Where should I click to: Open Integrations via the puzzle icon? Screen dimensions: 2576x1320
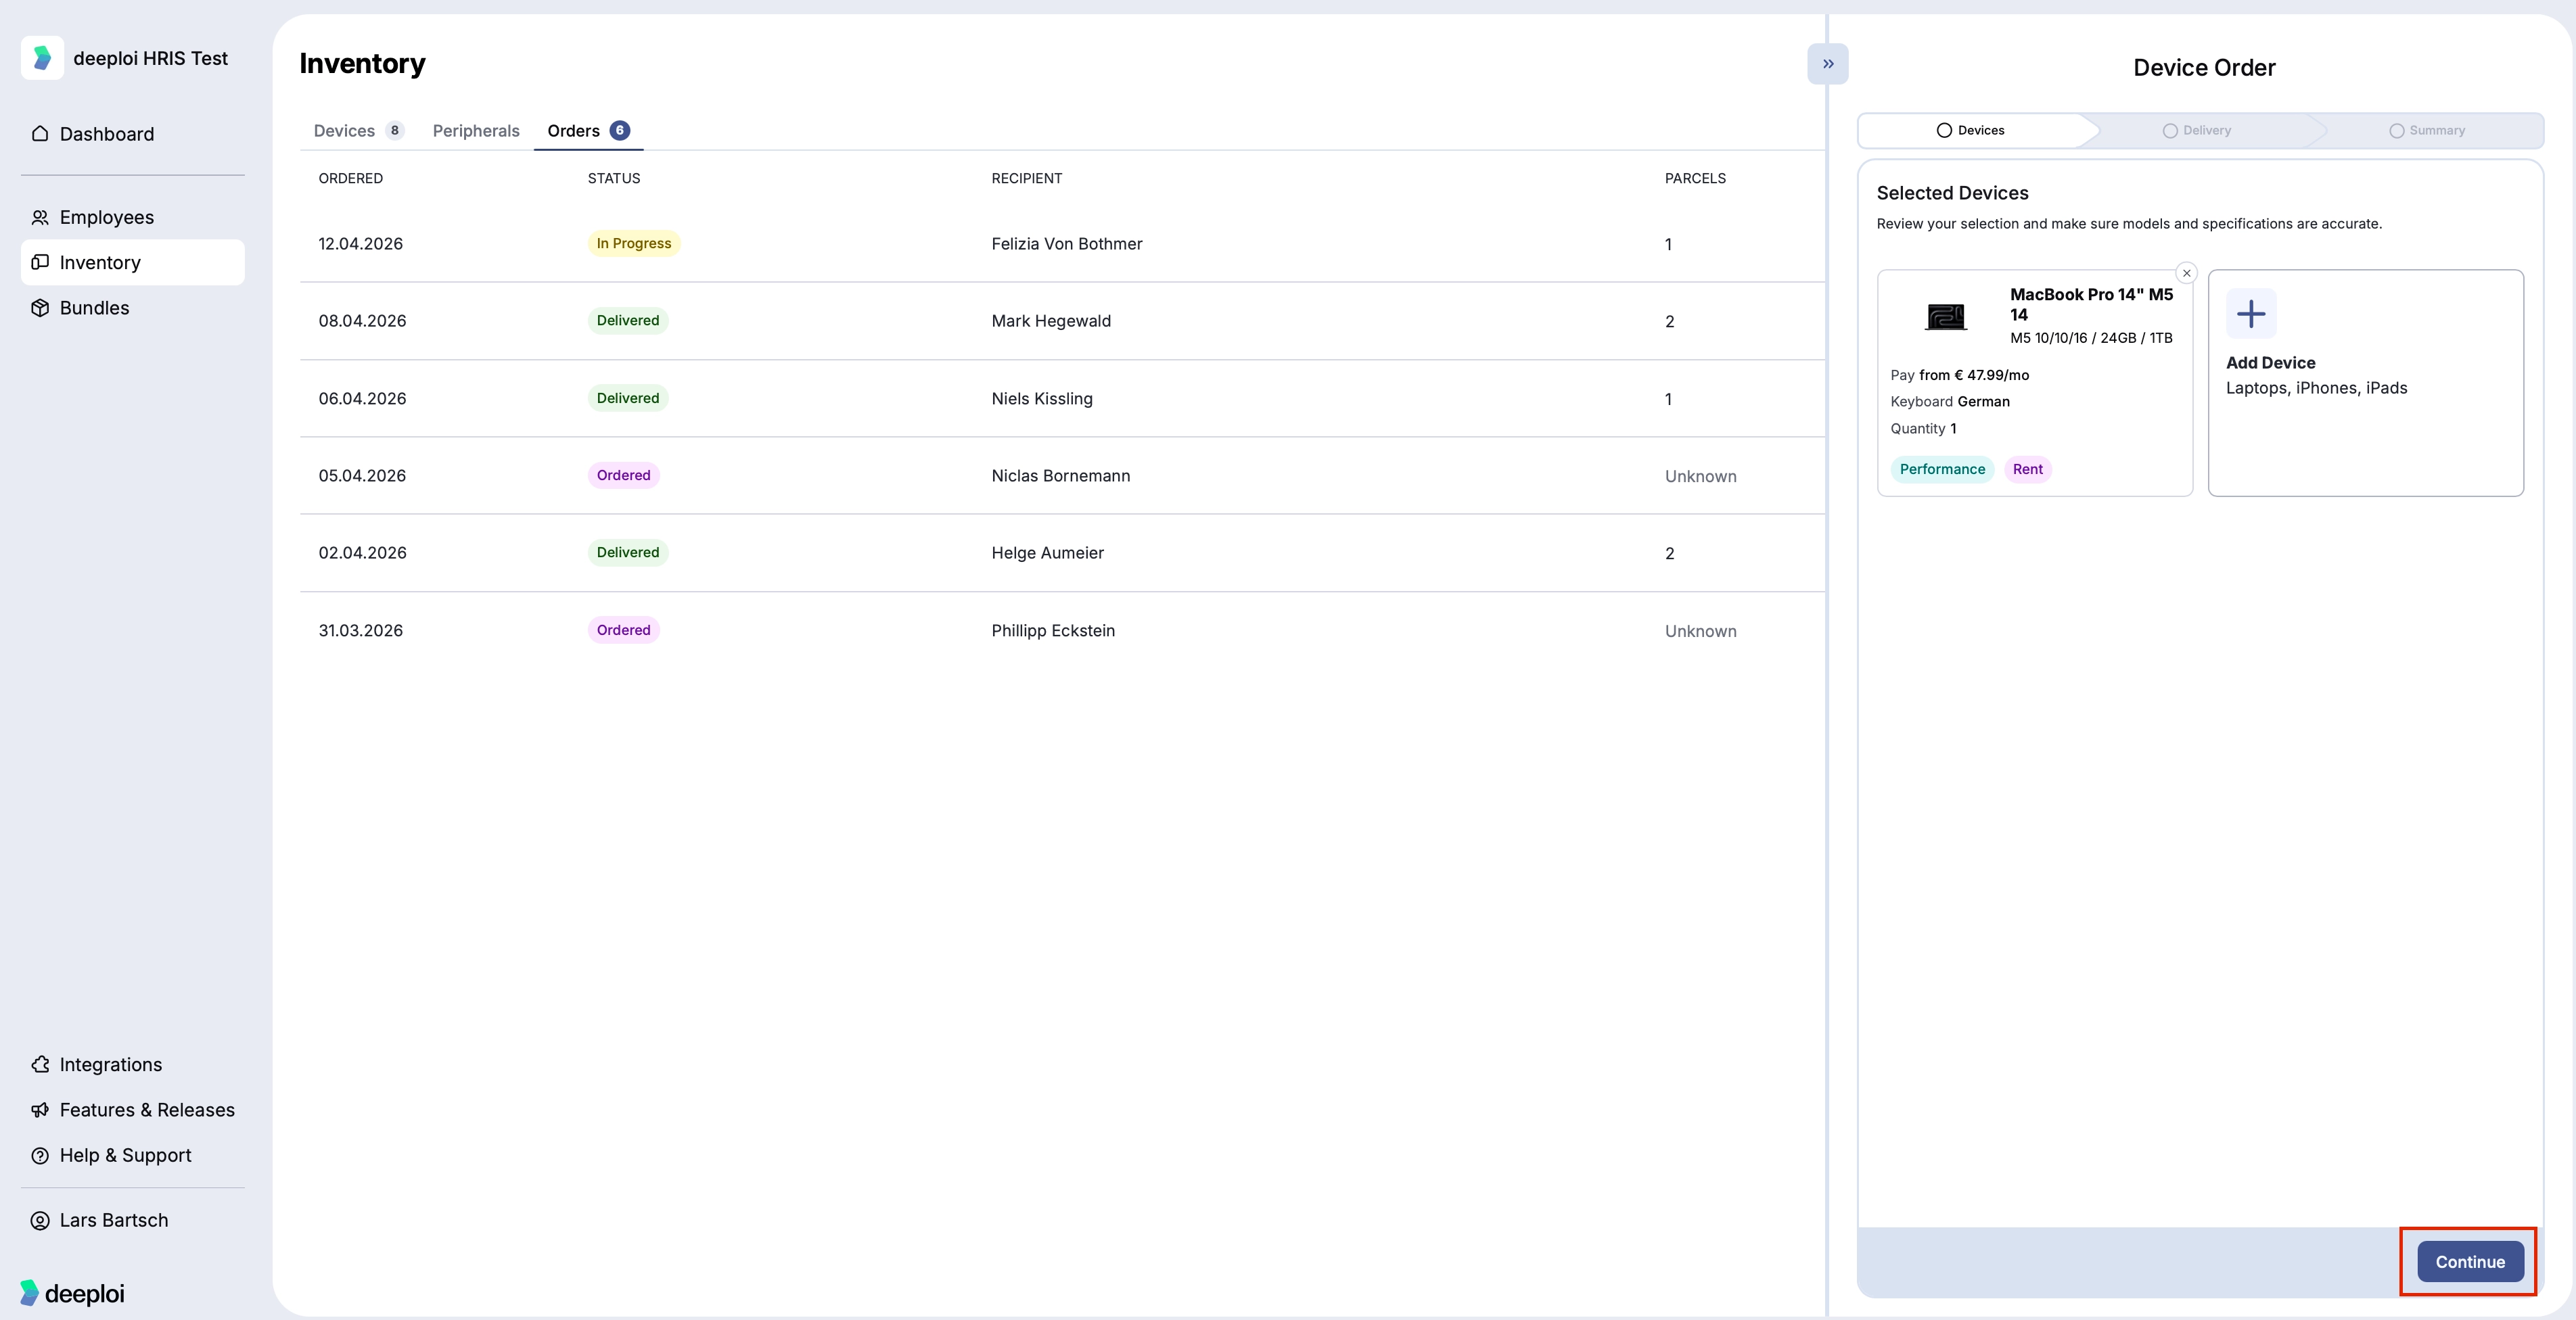tap(40, 1065)
